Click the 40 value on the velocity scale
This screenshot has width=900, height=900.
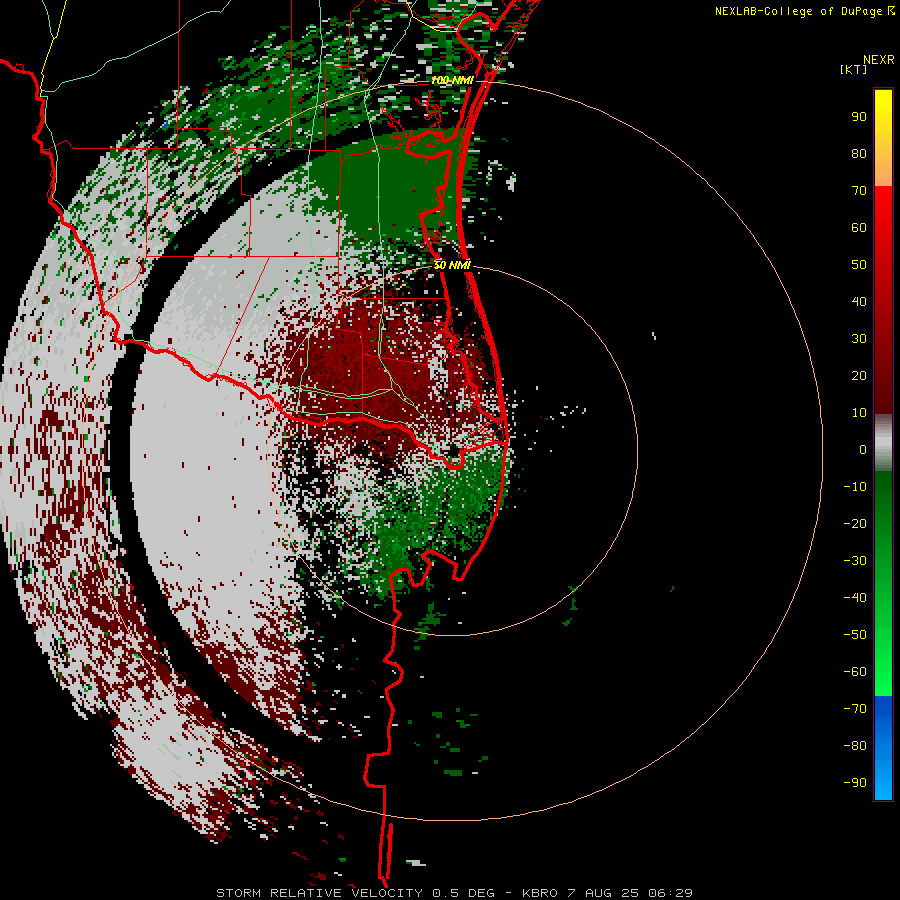point(859,302)
